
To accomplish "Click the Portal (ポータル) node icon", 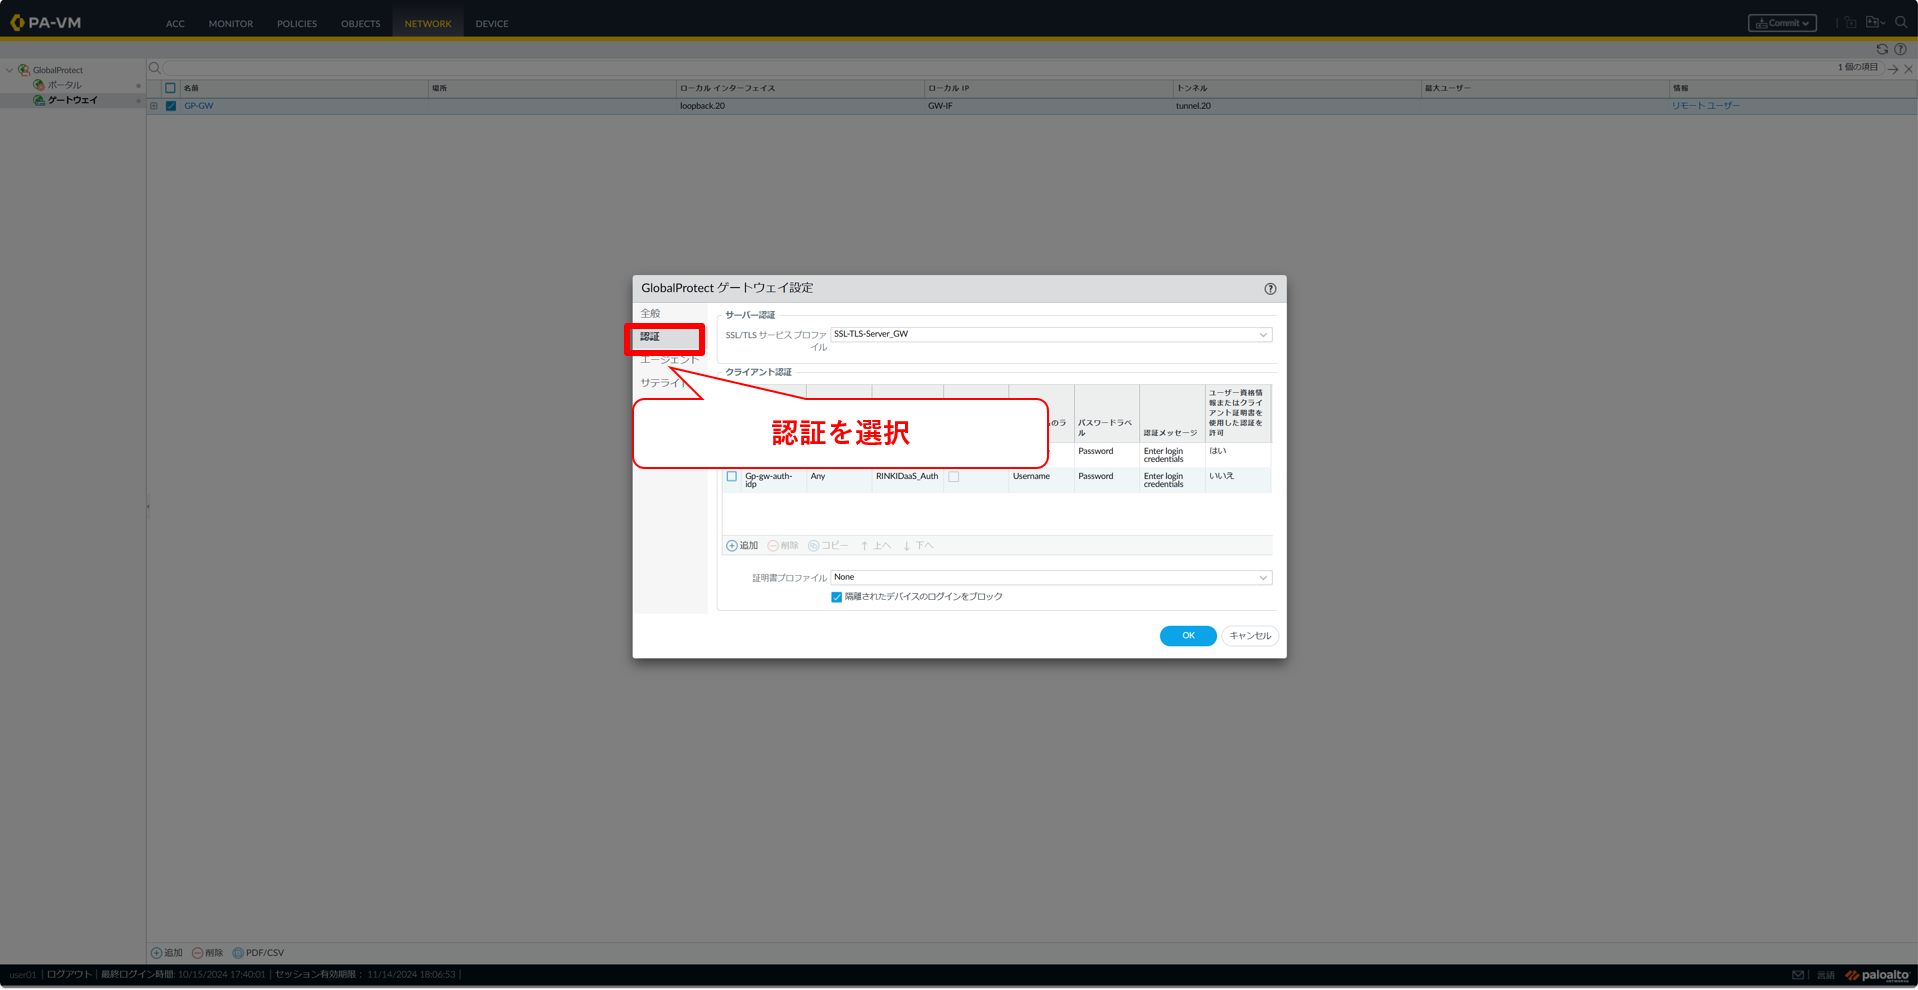I will tap(39, 85).
